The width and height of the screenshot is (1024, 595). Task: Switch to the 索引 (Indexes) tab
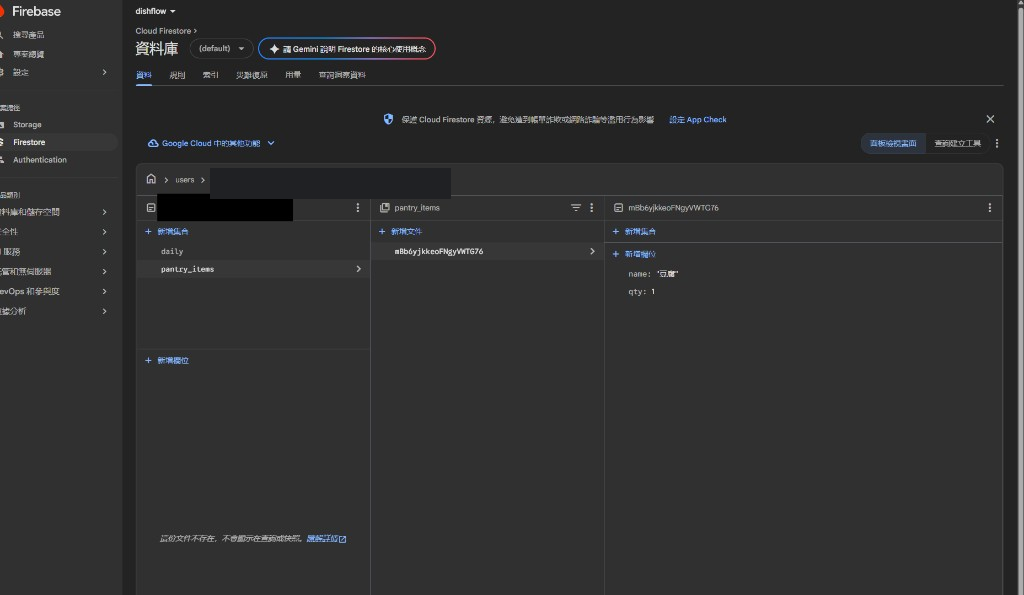[x=210, y=75]
